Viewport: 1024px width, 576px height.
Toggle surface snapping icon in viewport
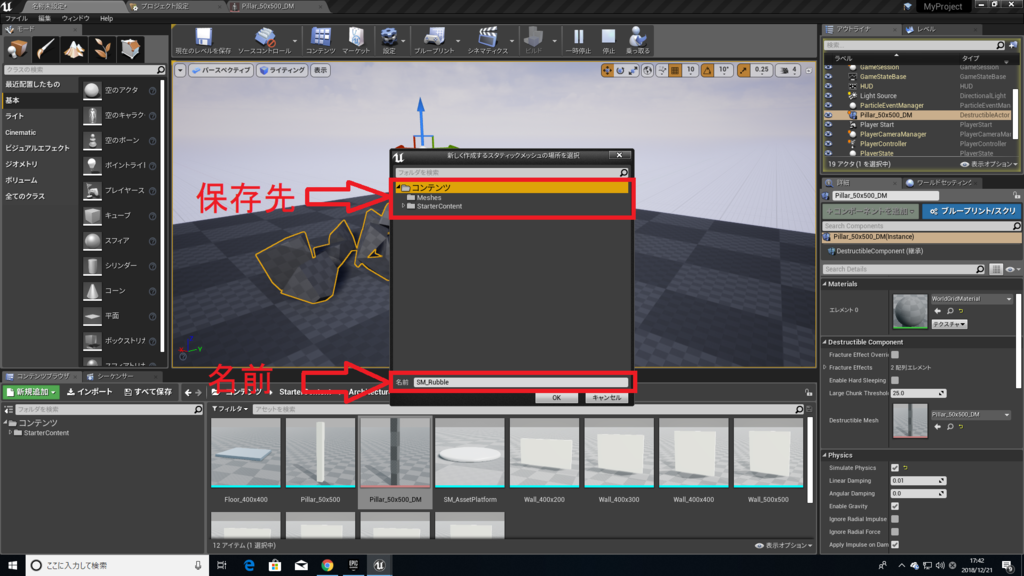coord(662,71)
